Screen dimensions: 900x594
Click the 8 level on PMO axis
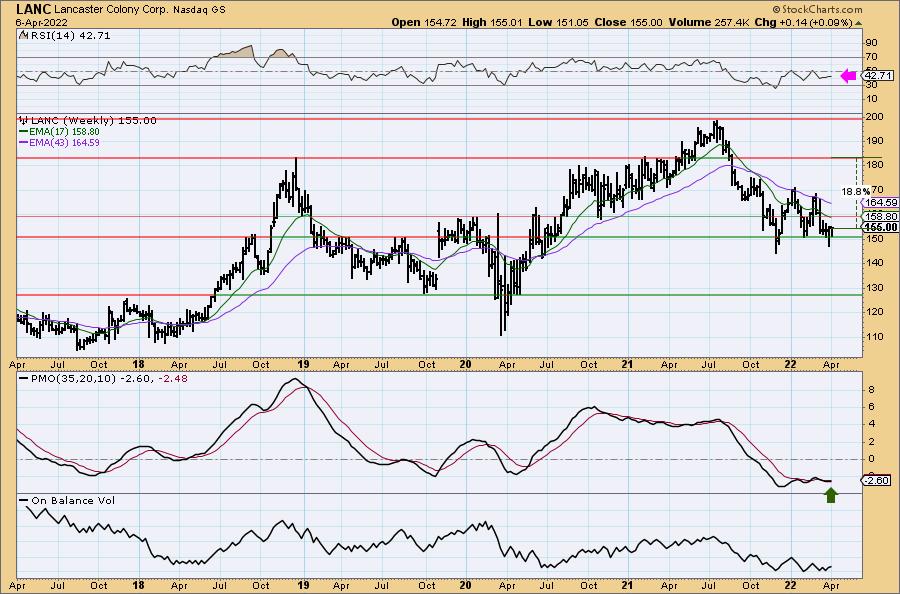pos(871,390)
